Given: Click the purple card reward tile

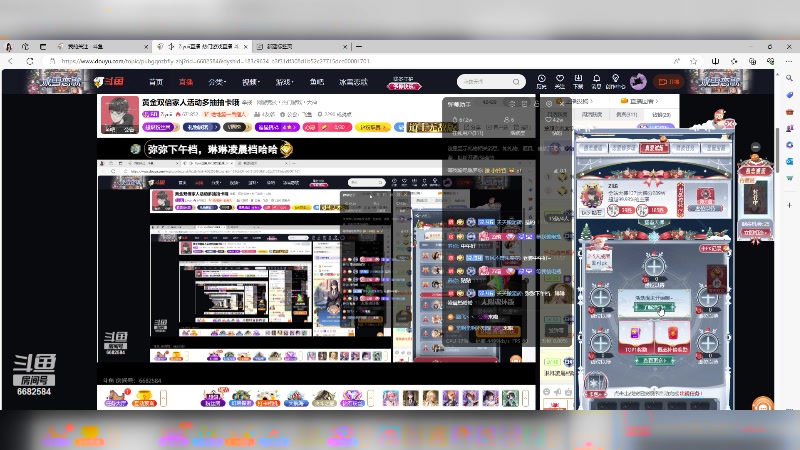Looking at the screenshot, I should (636, 338).
